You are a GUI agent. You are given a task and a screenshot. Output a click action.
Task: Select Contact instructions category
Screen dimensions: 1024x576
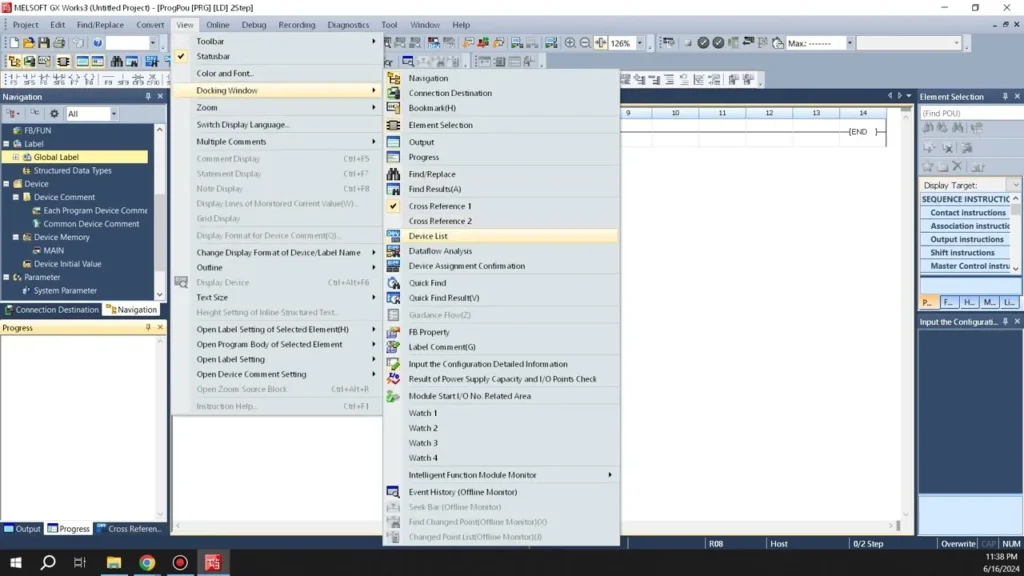click(x=968, y=212)
